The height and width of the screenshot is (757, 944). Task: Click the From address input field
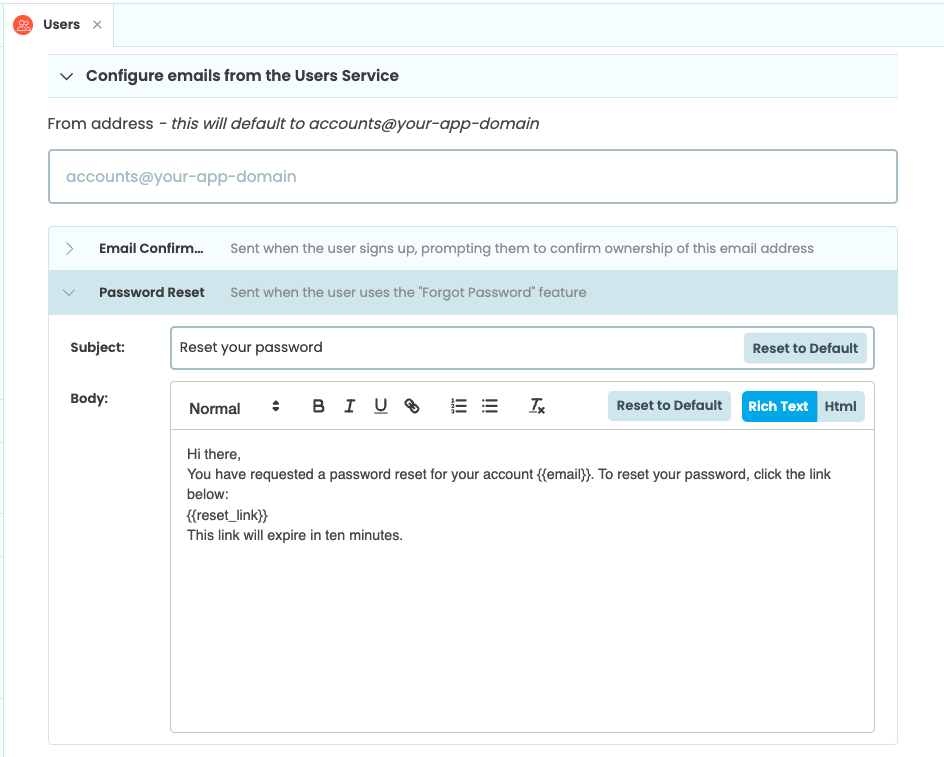[x=472, y=176]
